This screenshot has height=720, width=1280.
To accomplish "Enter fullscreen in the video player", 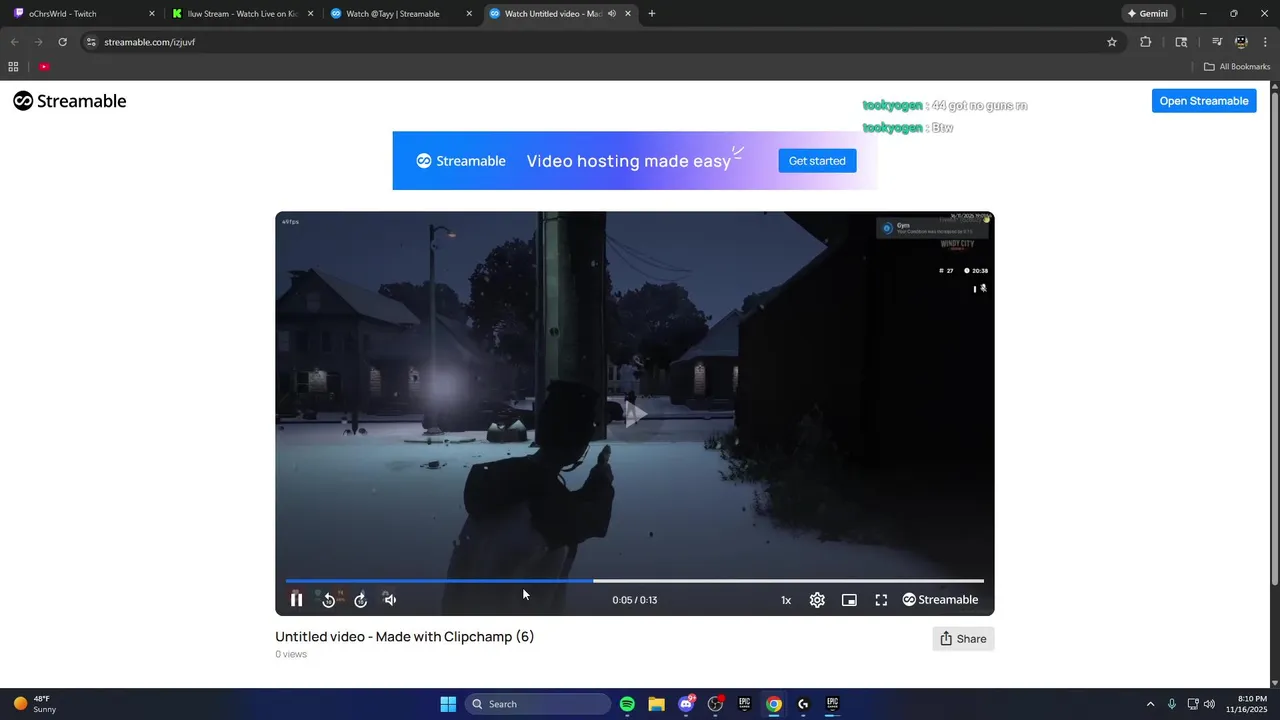I will point(881,600).
